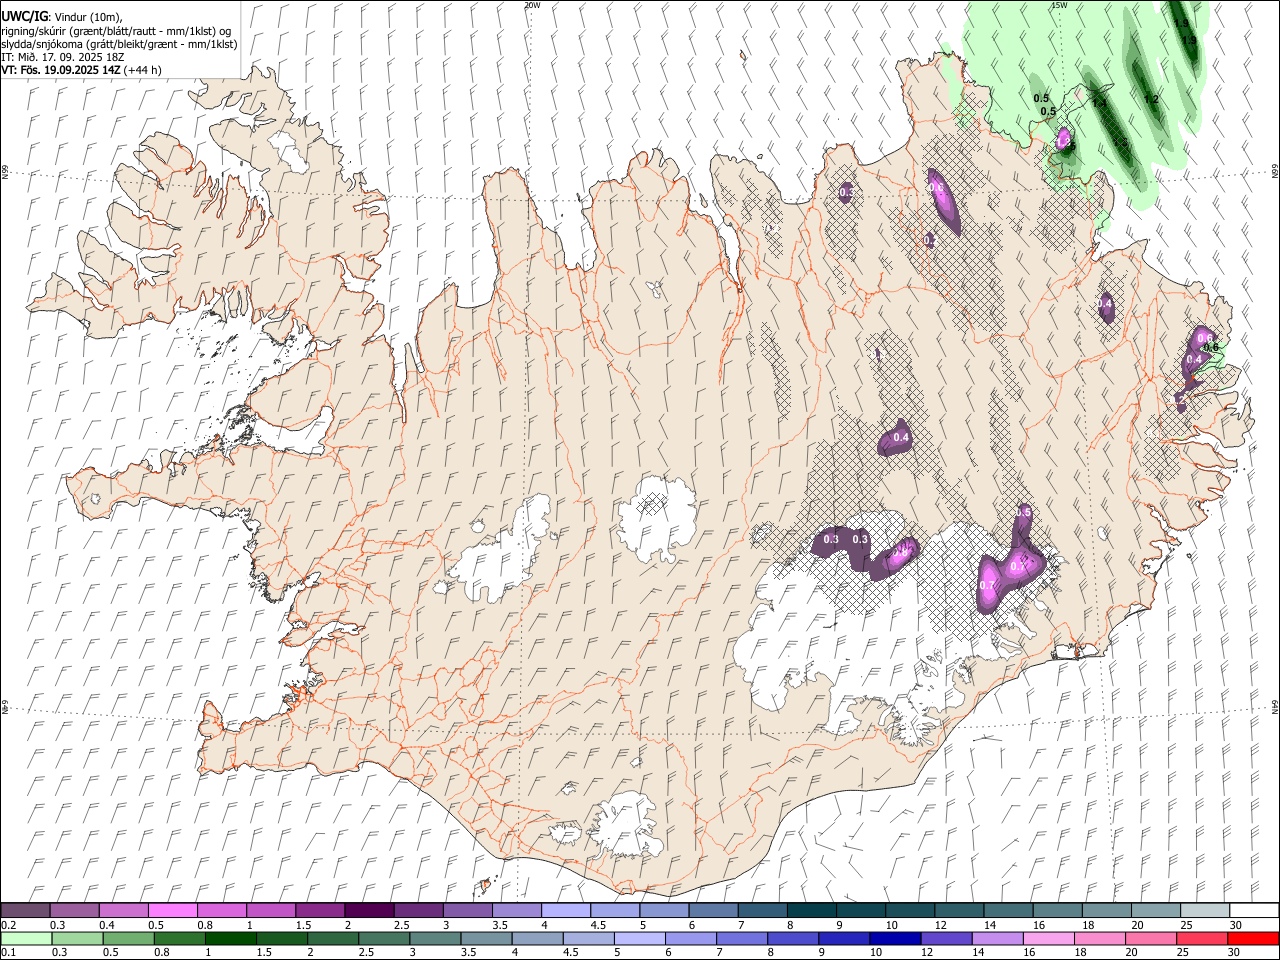Pick red lower legend swatch between 25 and 30
This screenshot has height=960, width=1280.
(1202, 939)
